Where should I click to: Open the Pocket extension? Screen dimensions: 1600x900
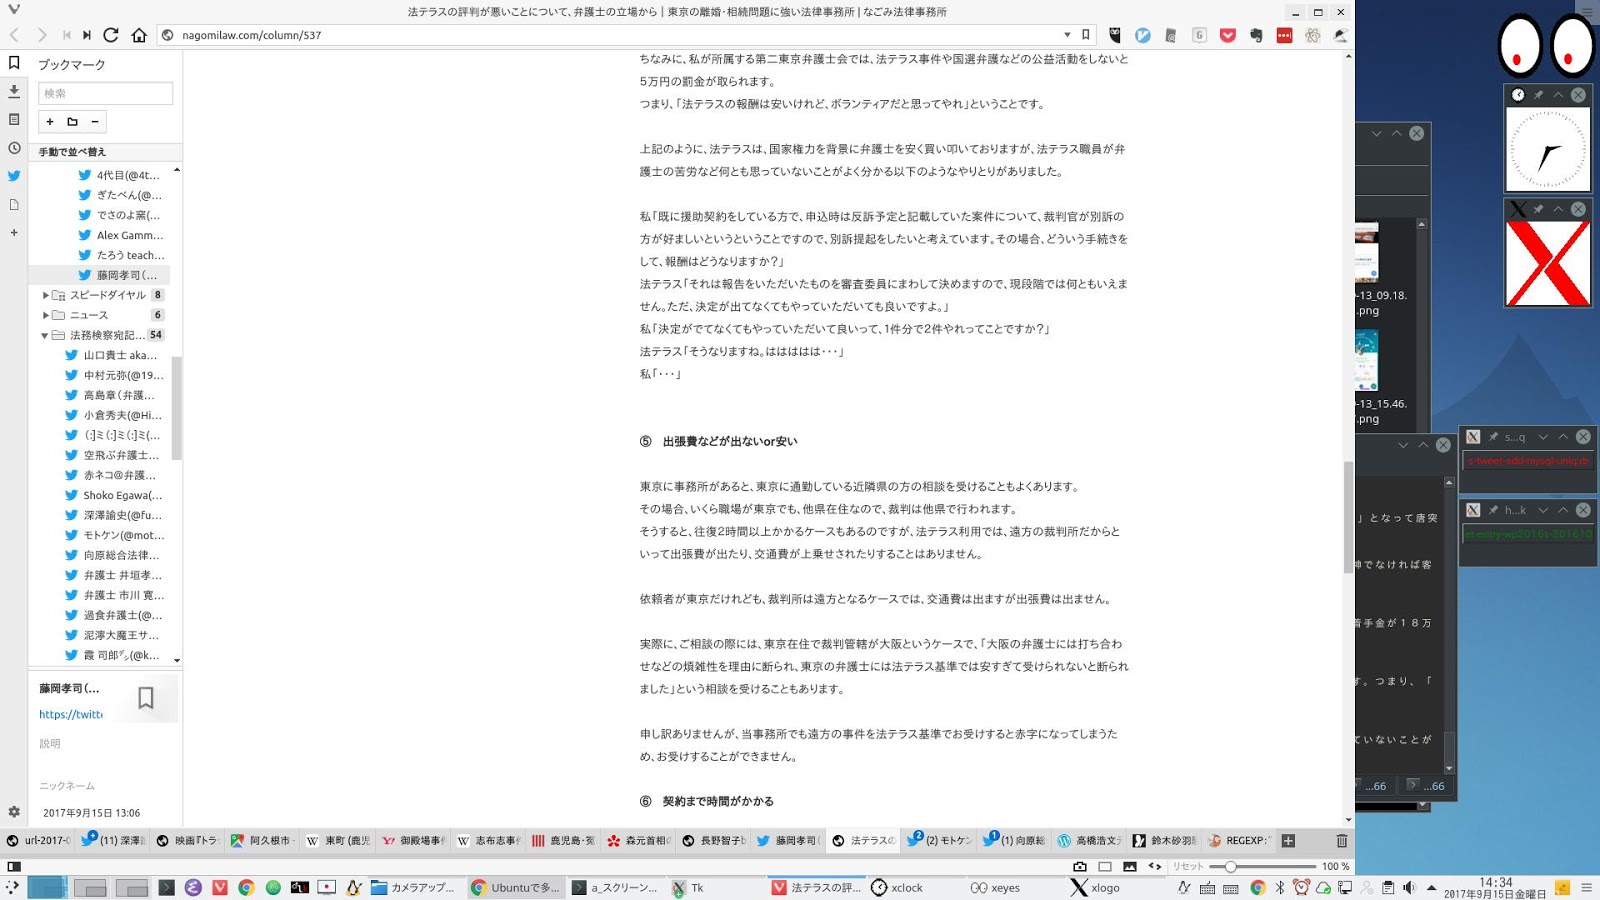pos(1228,35)
